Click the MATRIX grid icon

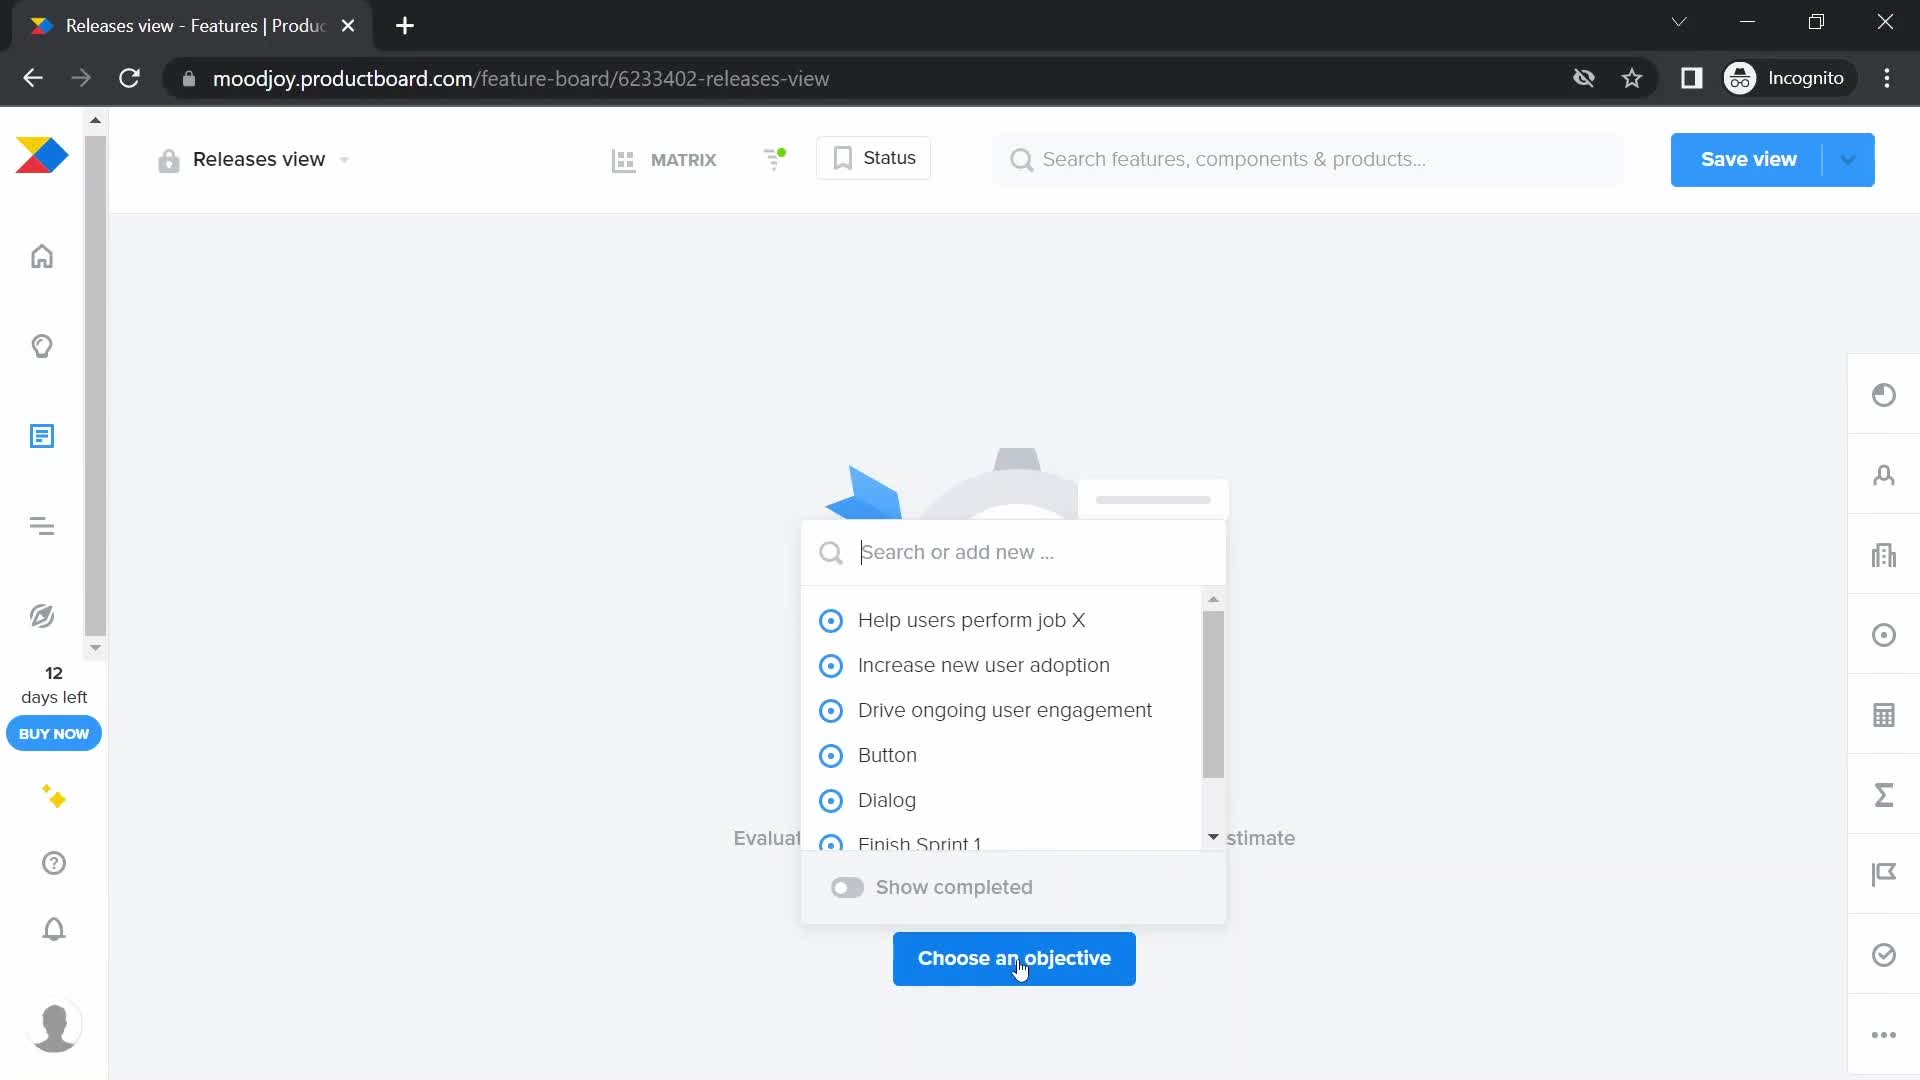click(x=623, y=160)
